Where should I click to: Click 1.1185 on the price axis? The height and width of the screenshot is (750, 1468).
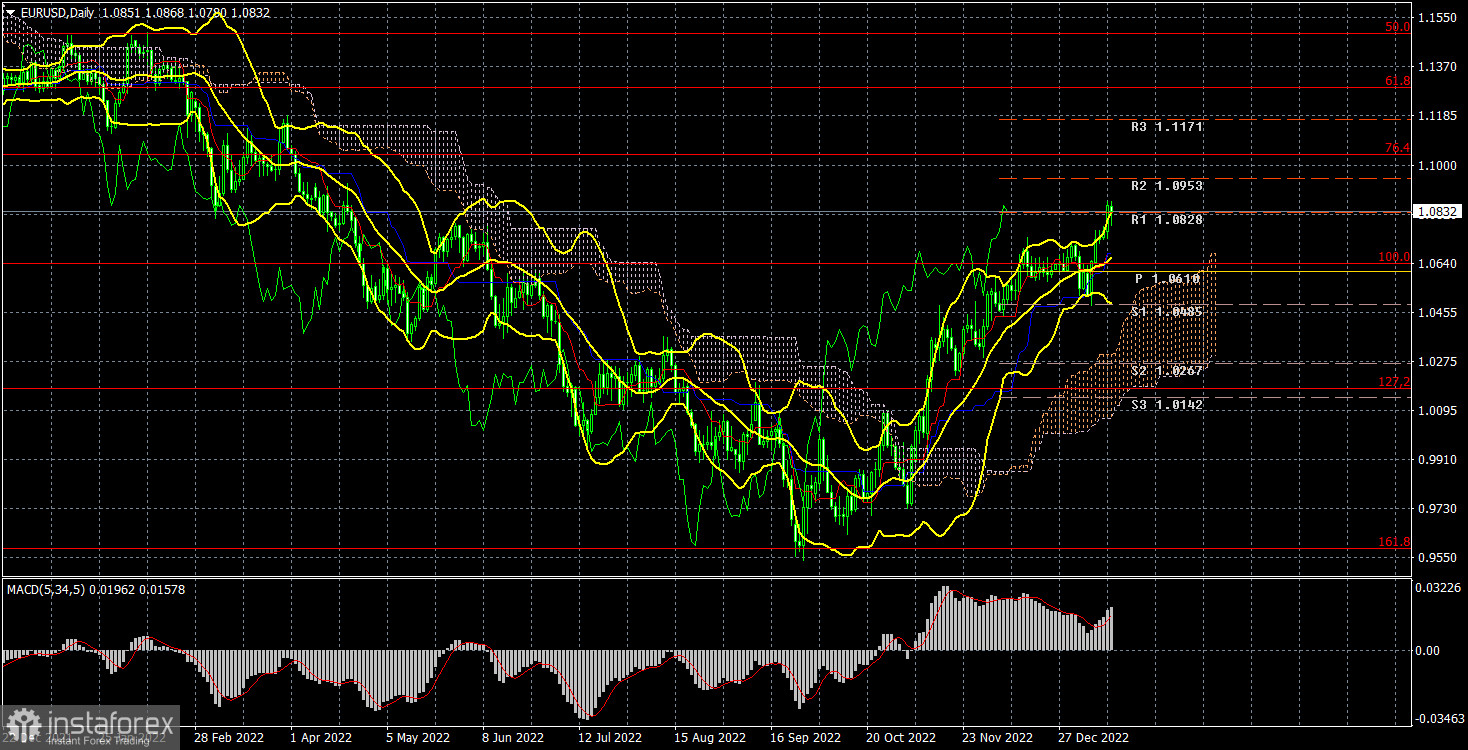tap(1439, 116)
